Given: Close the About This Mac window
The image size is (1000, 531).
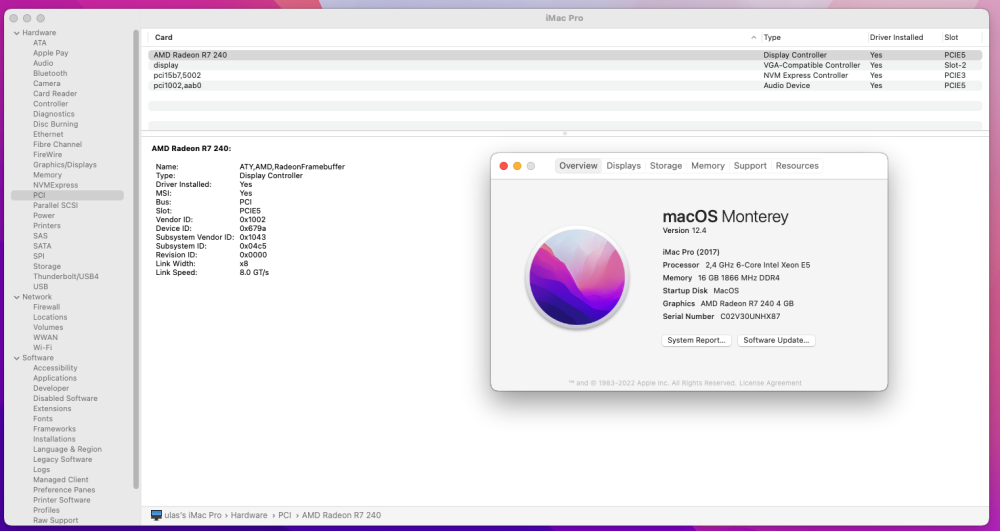Looking at the screenshot, I should pos(503,166).
